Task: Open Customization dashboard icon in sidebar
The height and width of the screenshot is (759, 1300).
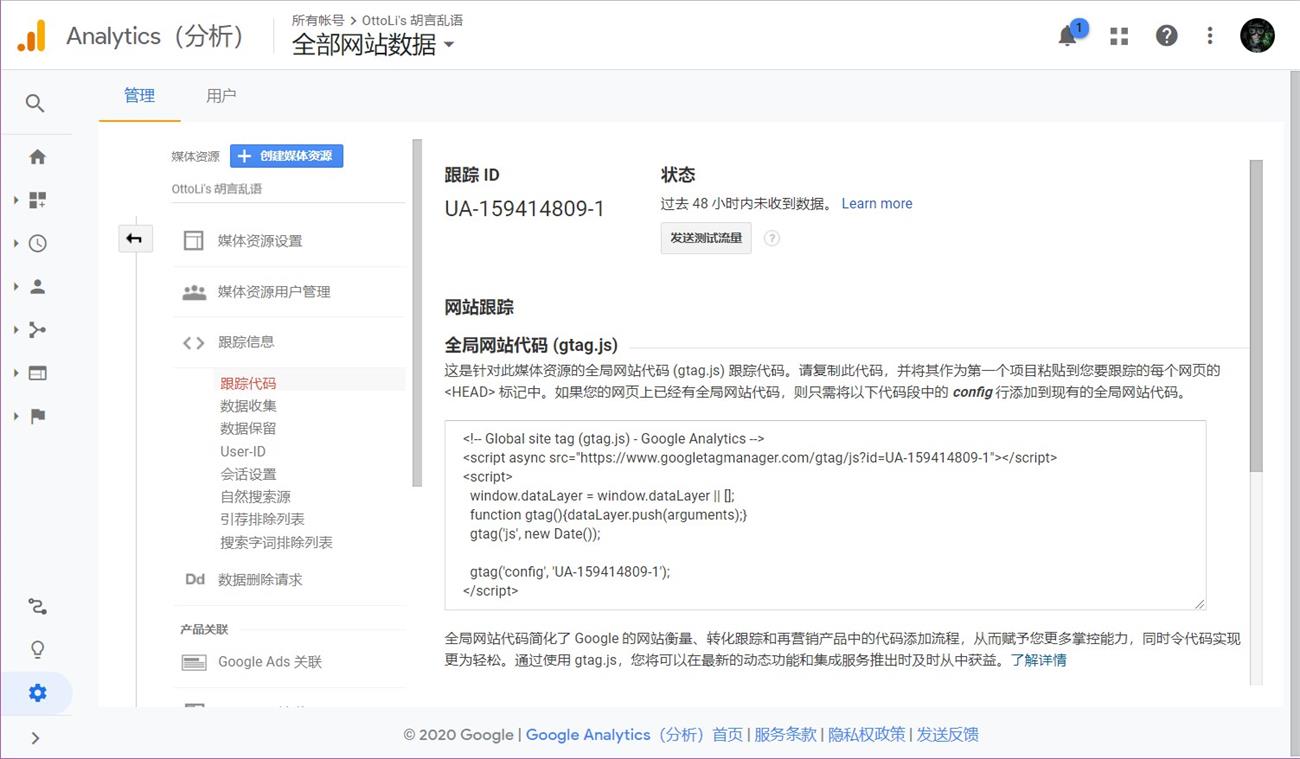Action: click(x=37, y=200)
